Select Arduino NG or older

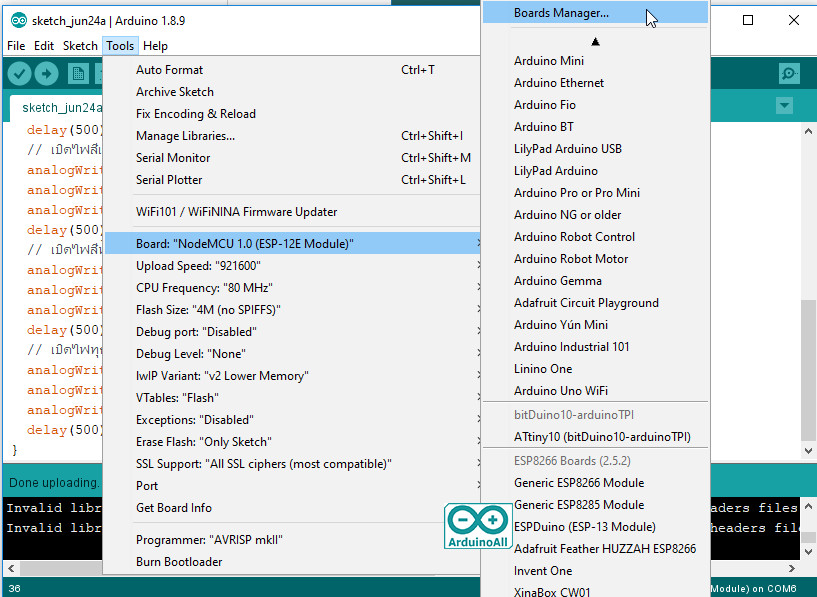tap(595, 215)
